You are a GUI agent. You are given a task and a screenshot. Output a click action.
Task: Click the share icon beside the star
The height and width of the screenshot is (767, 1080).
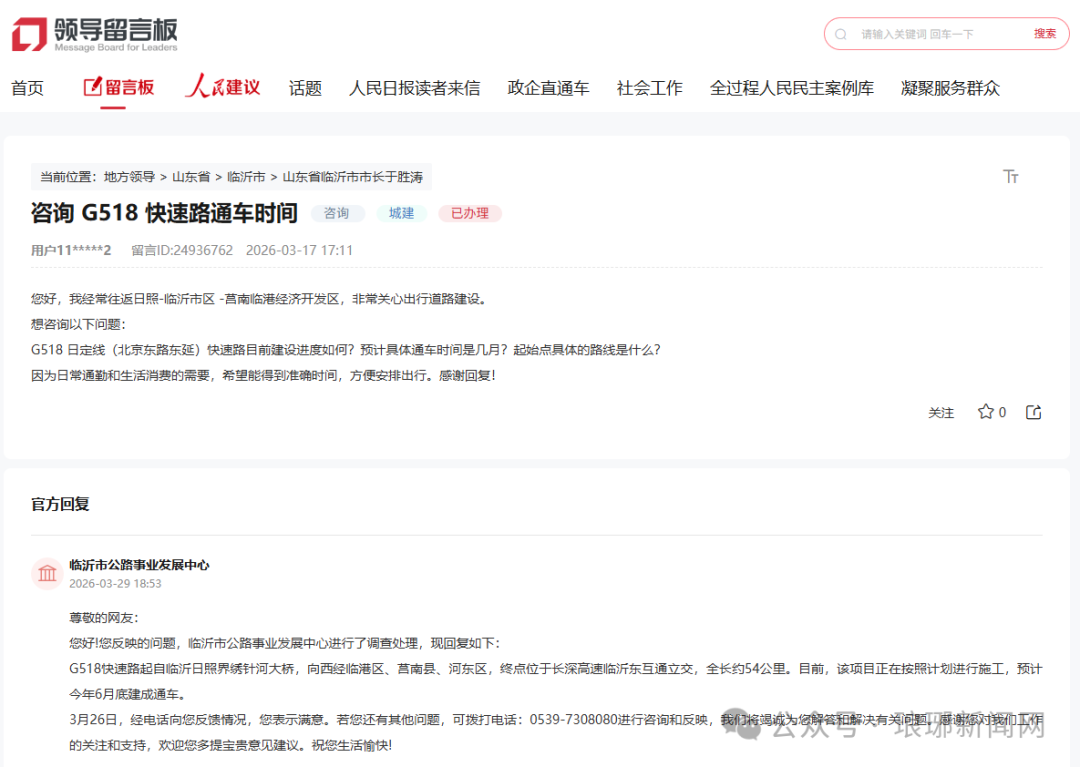[1034, 412]
